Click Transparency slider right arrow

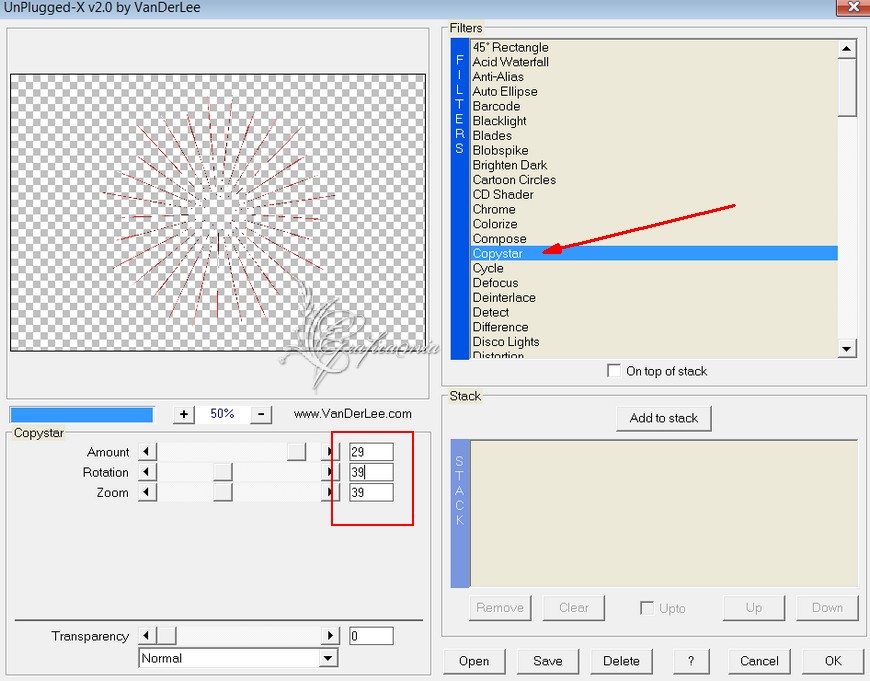[330, 635]
